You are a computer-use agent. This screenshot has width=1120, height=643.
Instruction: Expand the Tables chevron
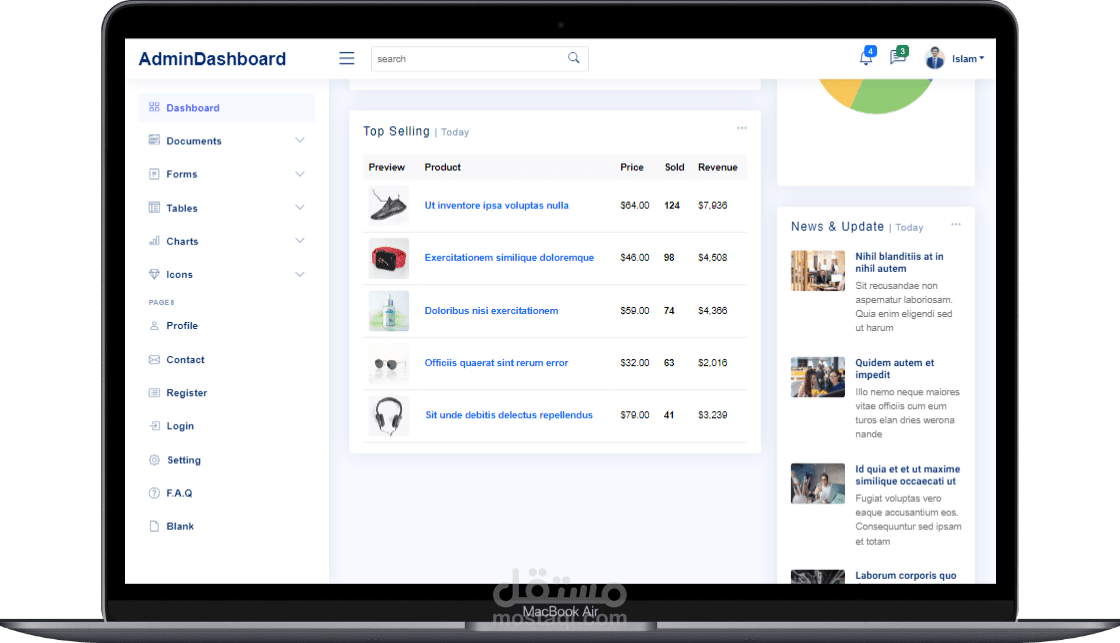299,207
